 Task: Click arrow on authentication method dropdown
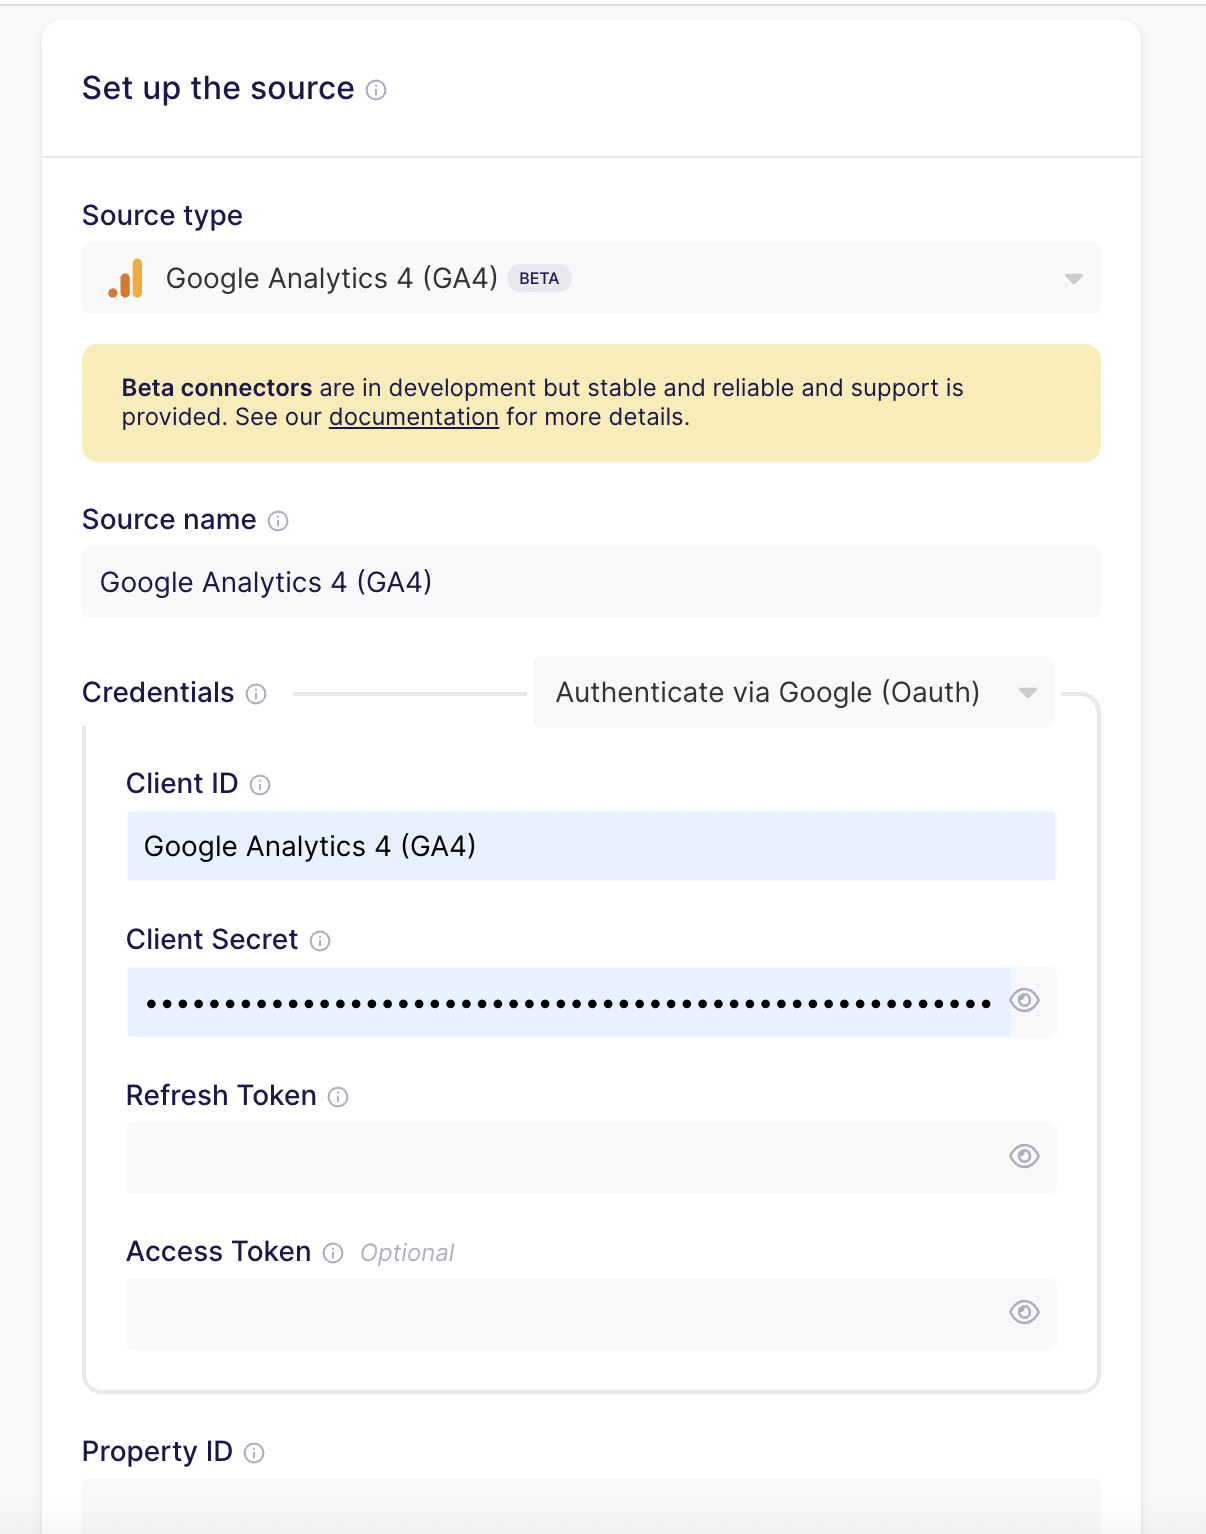pyautogui.click(x=1028, y=693)
